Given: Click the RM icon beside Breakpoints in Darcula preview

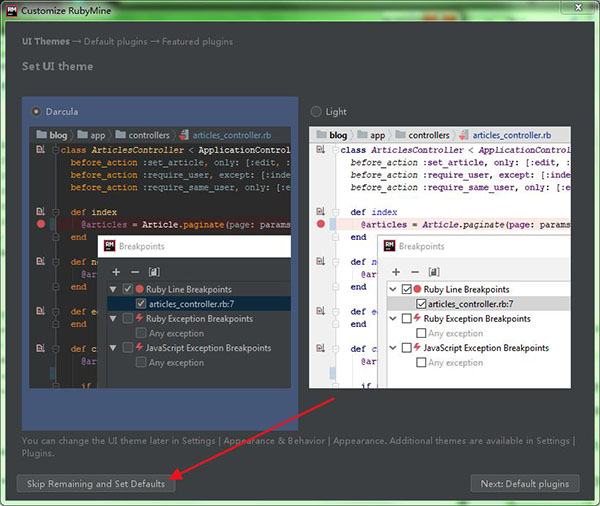Looking at the screenshot, I should point(110,246).
